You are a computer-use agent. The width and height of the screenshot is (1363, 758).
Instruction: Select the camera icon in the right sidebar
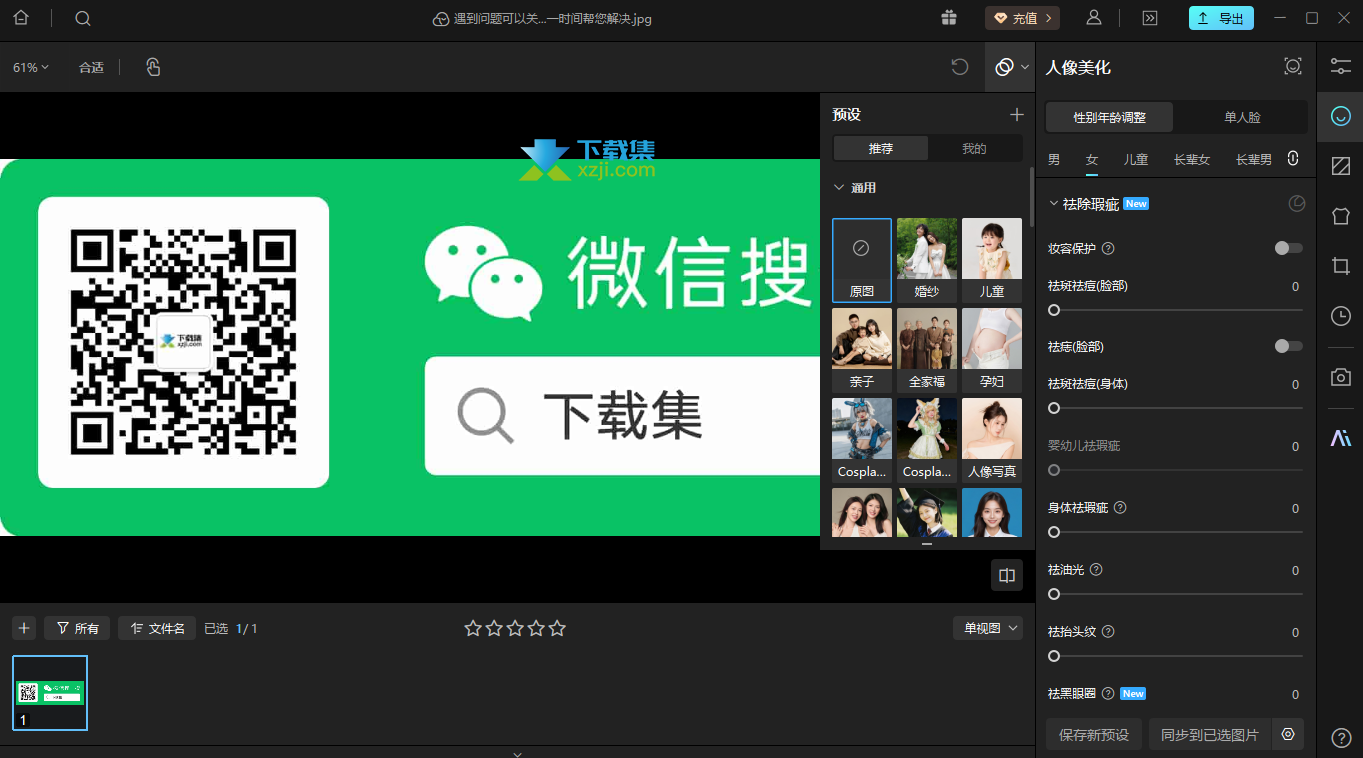click(x=1340, y=377)
